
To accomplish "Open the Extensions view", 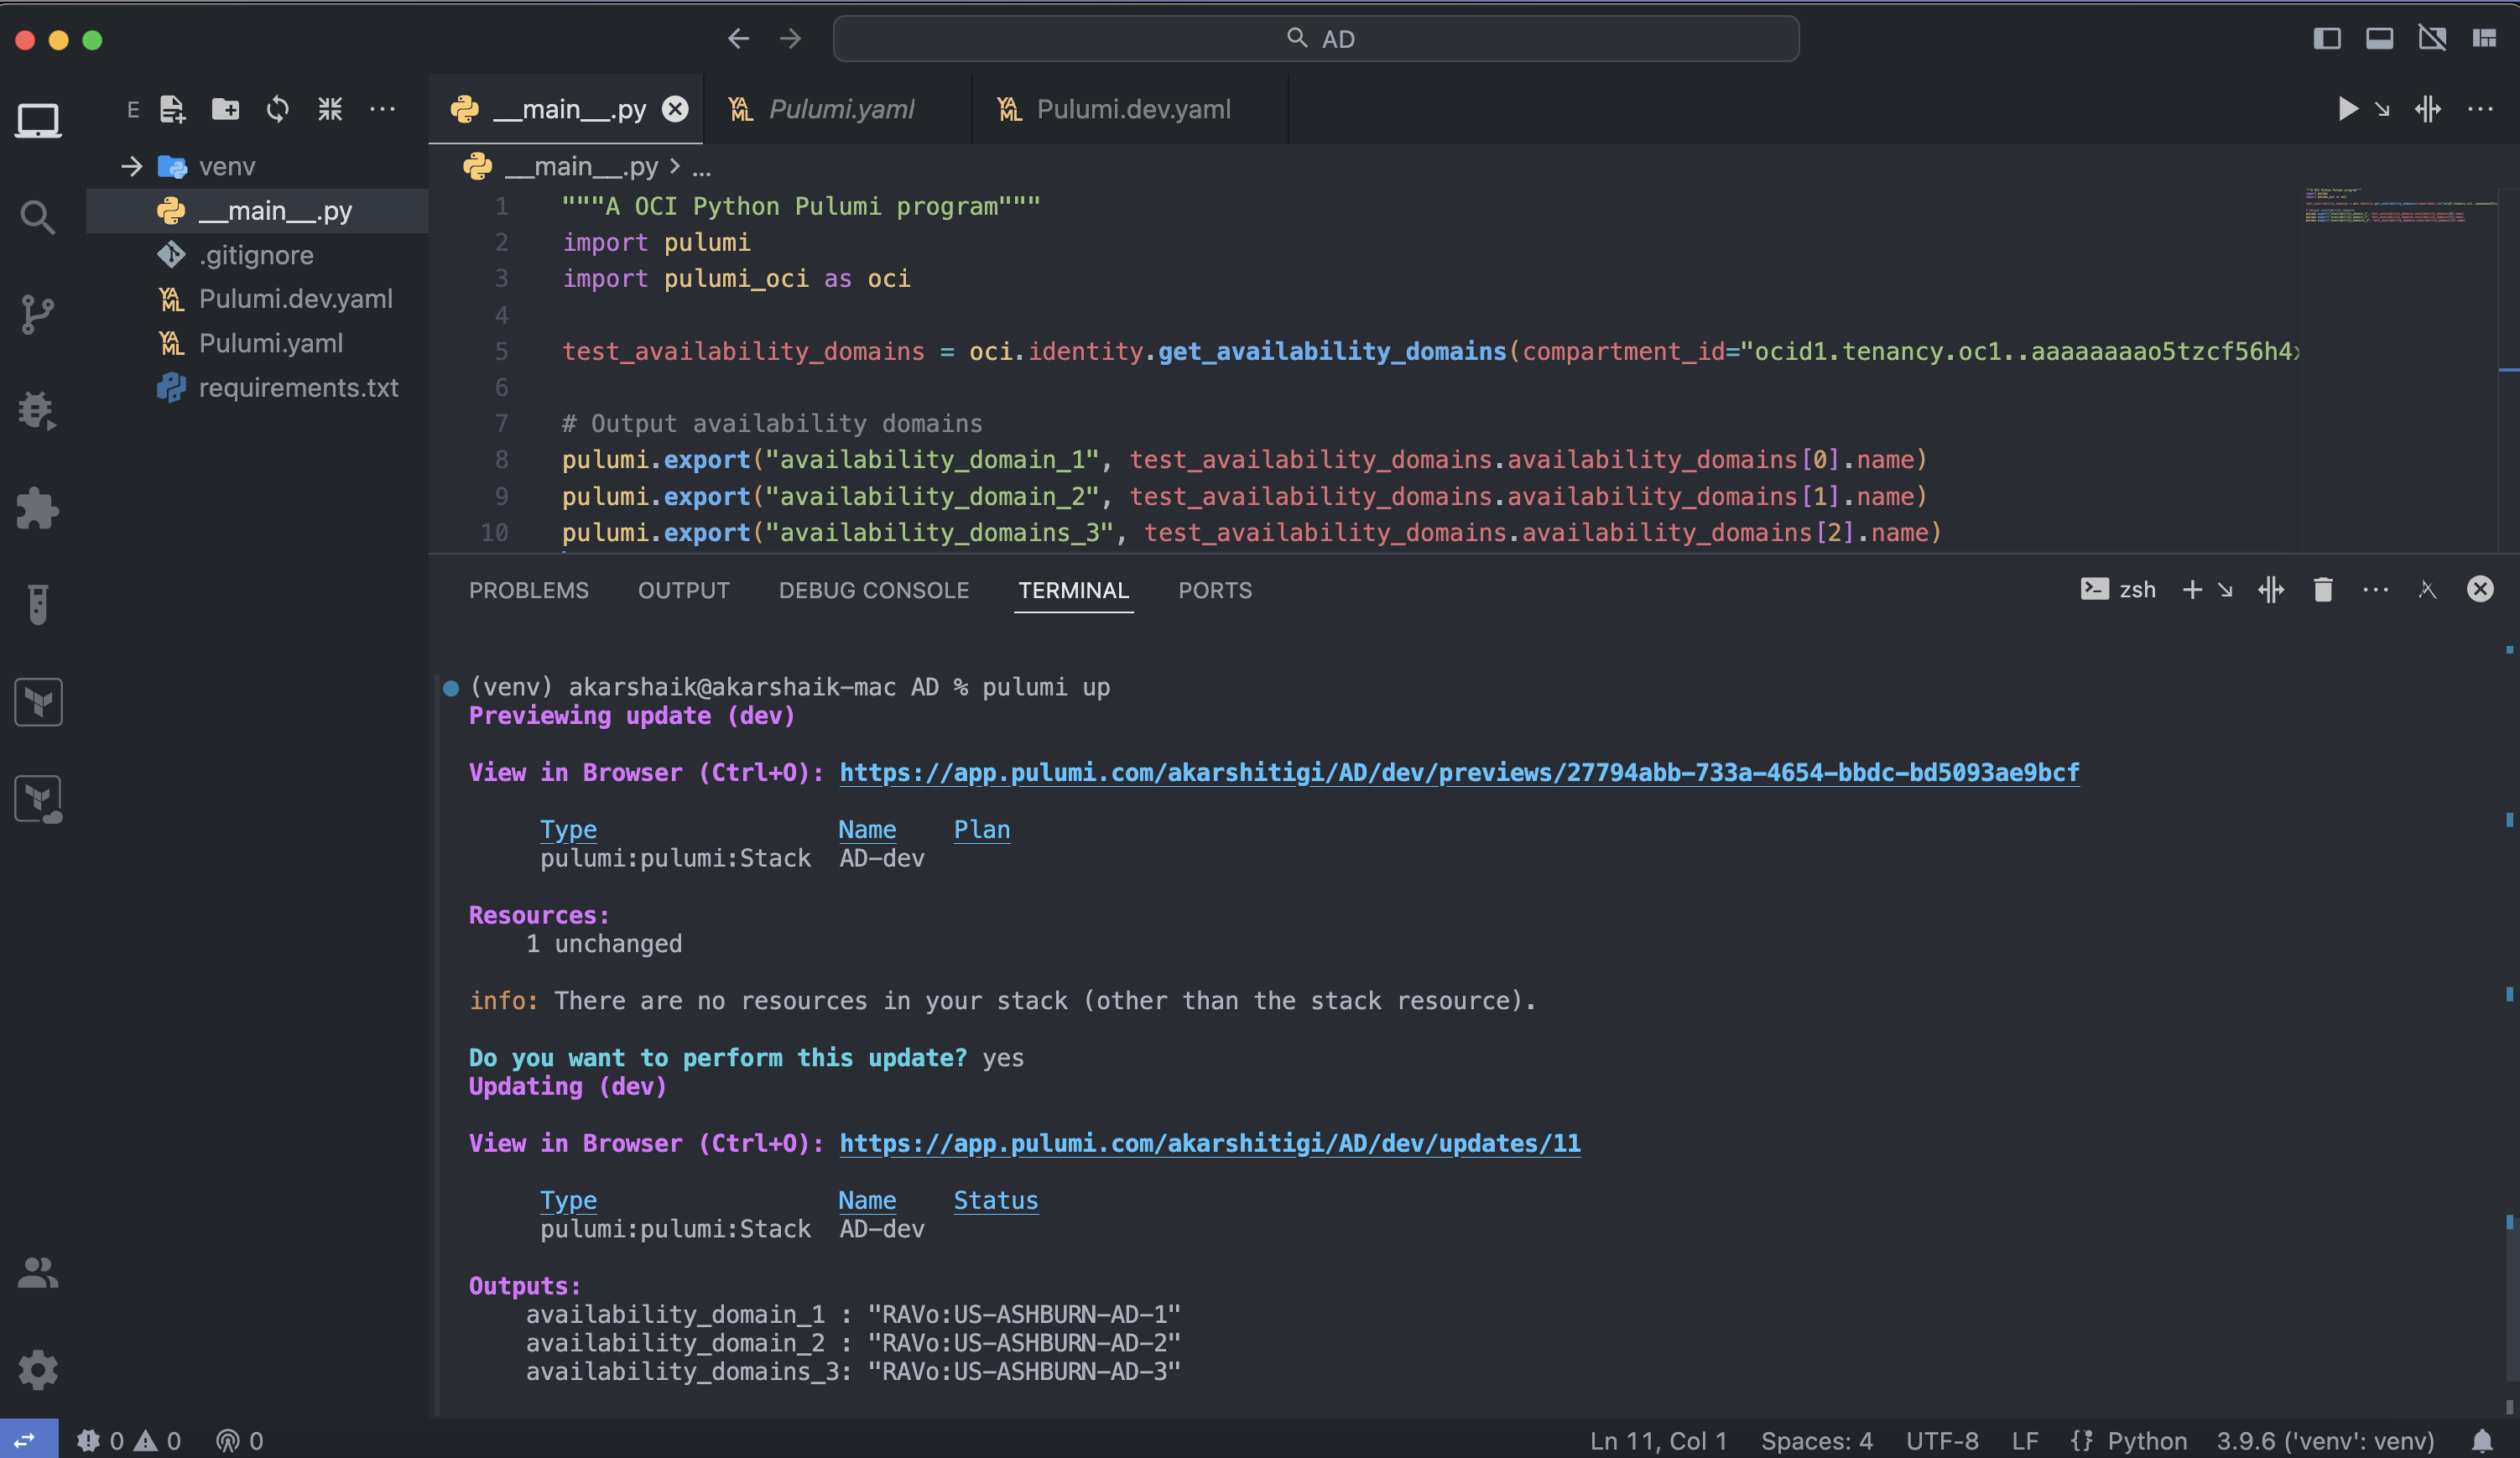I will click(x=37, y=508).
